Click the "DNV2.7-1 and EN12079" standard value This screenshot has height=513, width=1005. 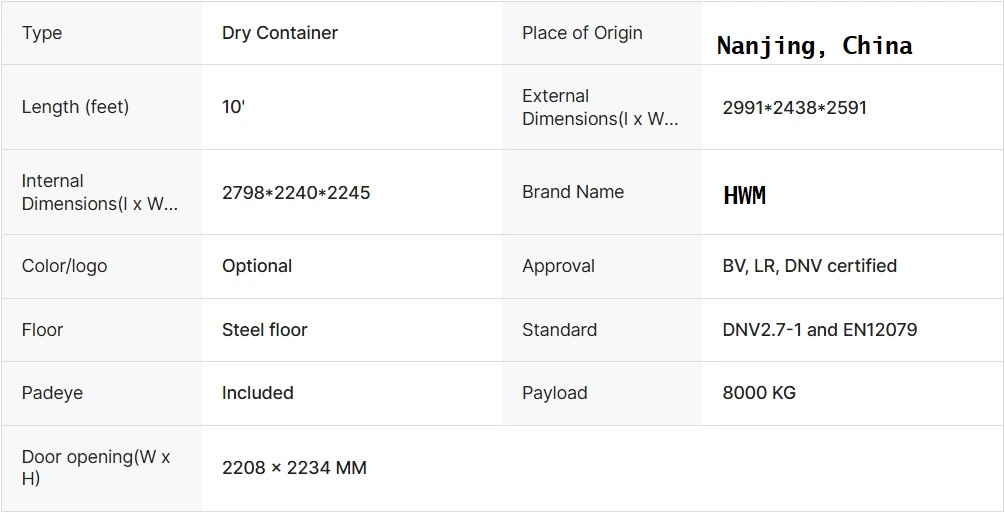point(819,330)
